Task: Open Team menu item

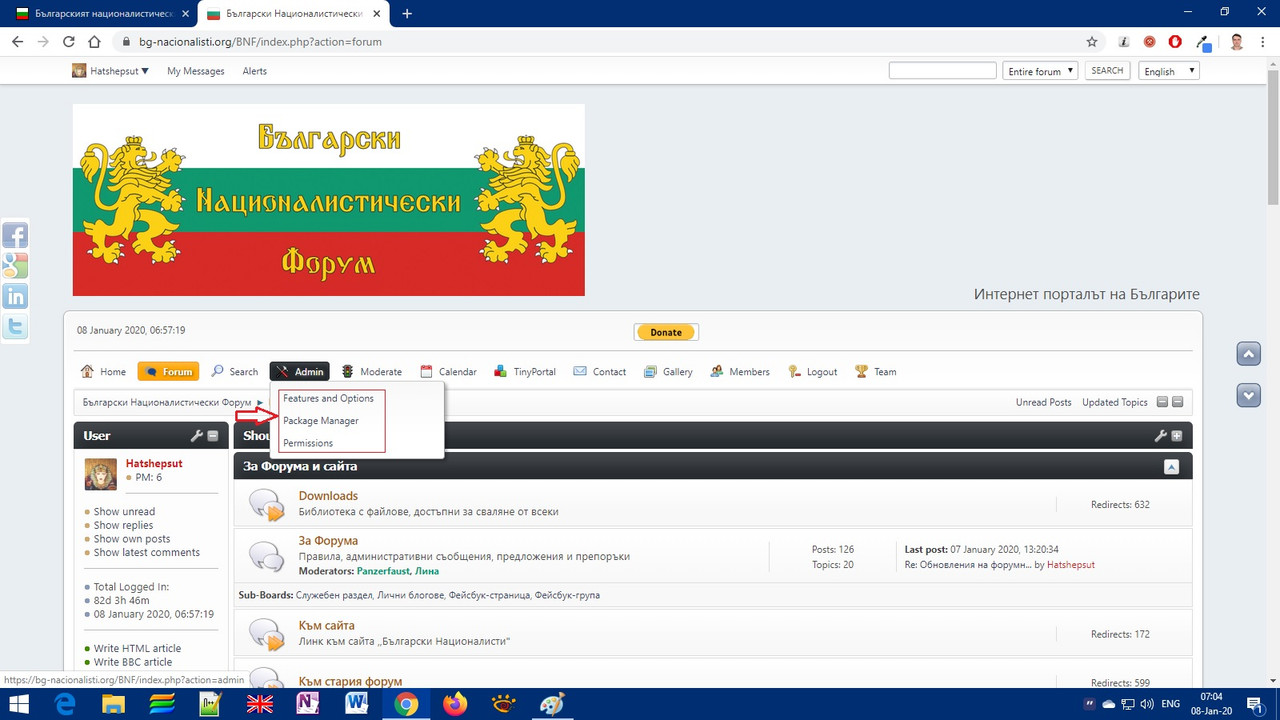Action: click(875, 371)
